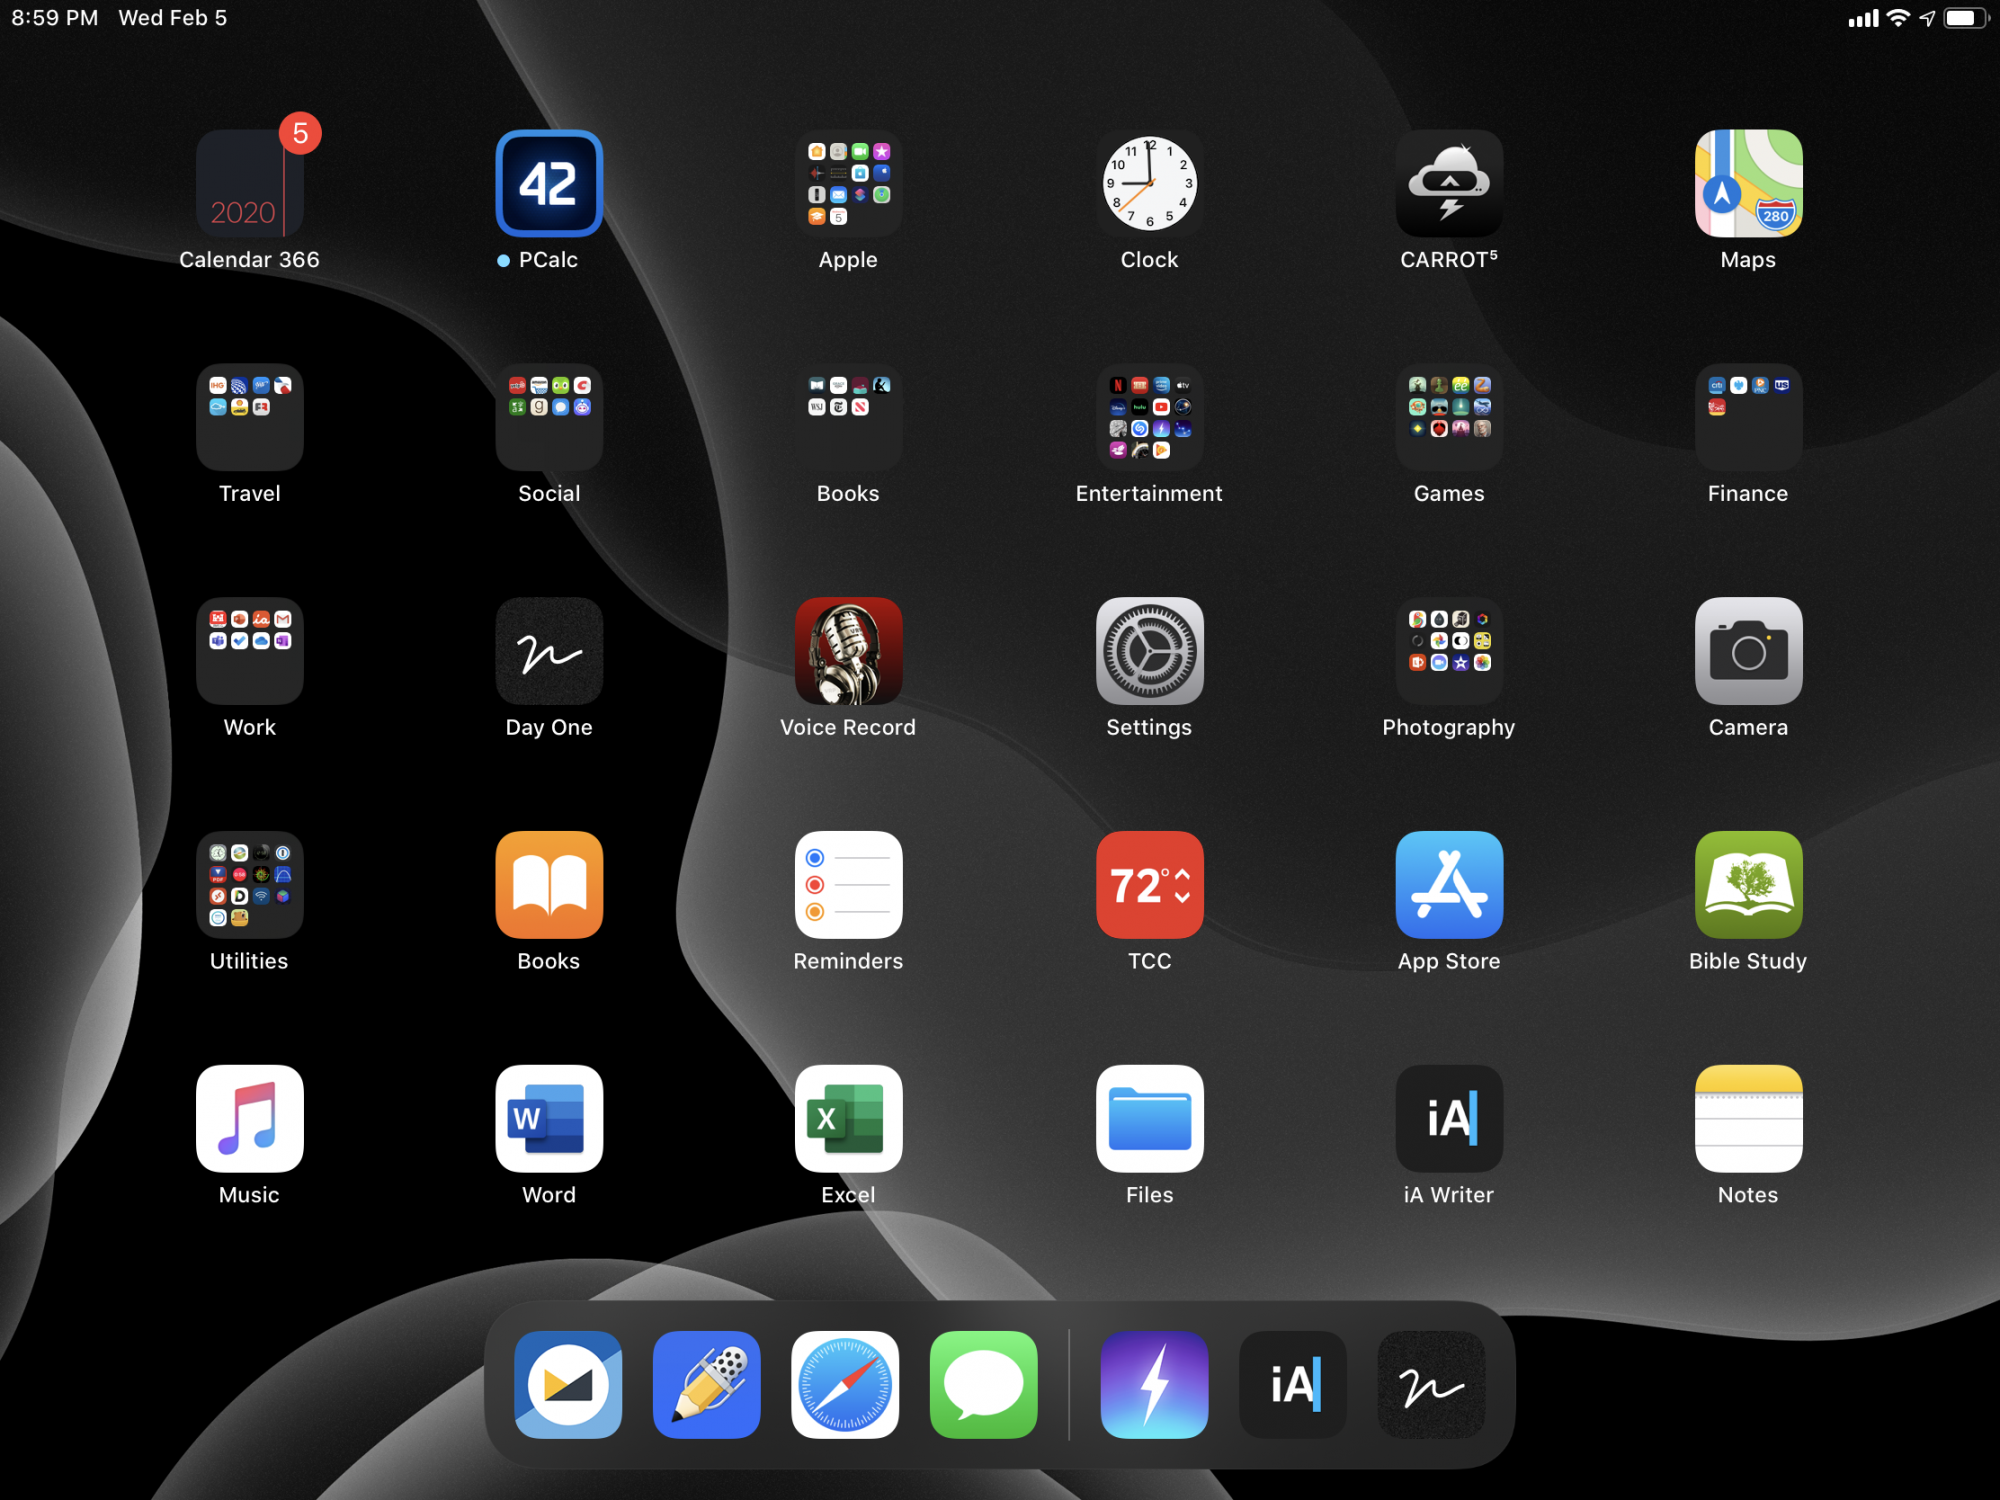The image size is (2000, 1500).
Task: Open Microsoft Word
Action: point(549,1118)
